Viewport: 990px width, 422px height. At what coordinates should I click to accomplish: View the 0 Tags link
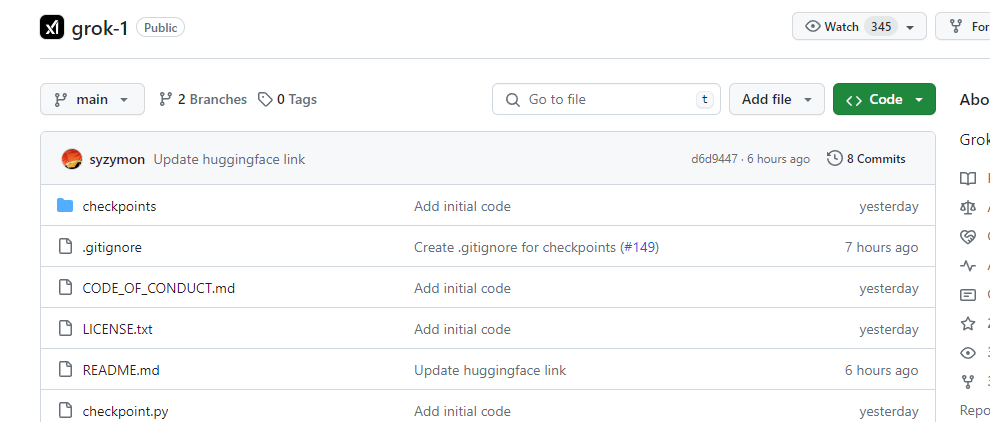(x=287, y=99)
